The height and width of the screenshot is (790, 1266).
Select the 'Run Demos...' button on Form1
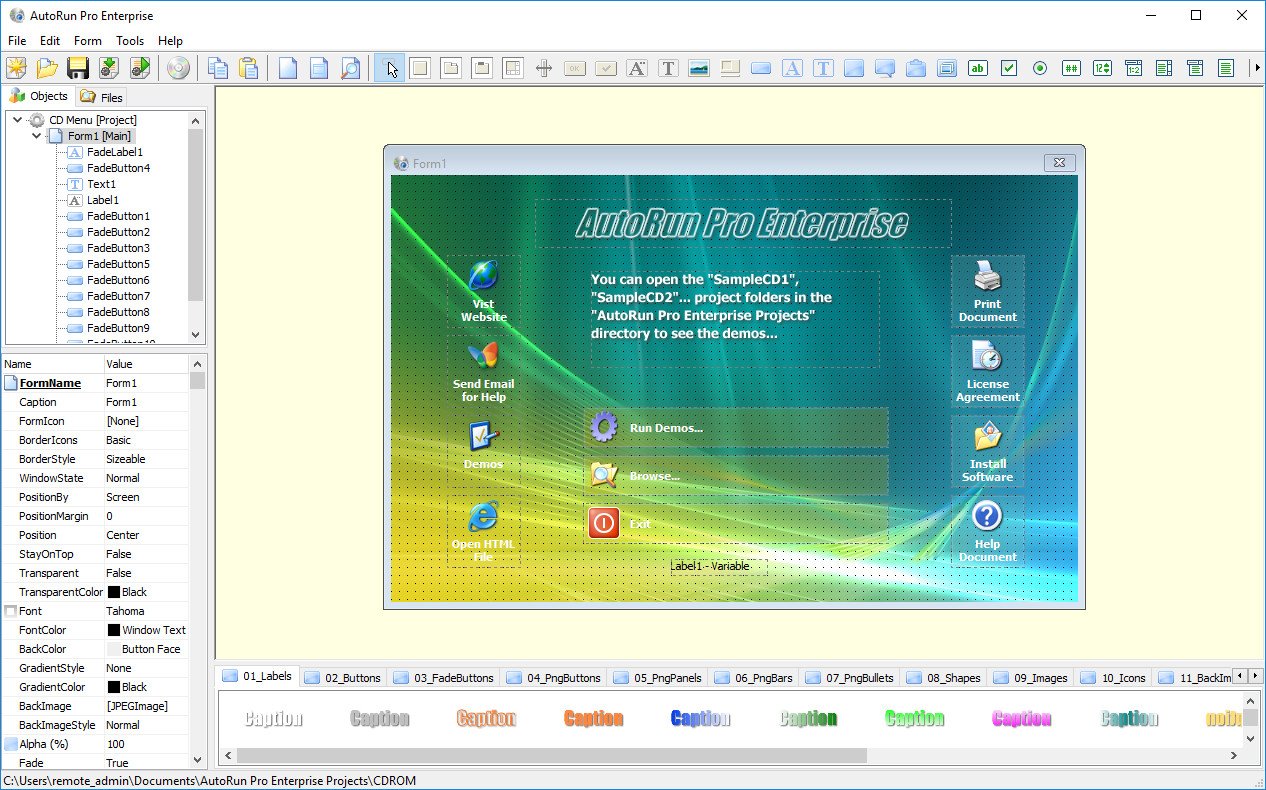click(x=736, y=427)
